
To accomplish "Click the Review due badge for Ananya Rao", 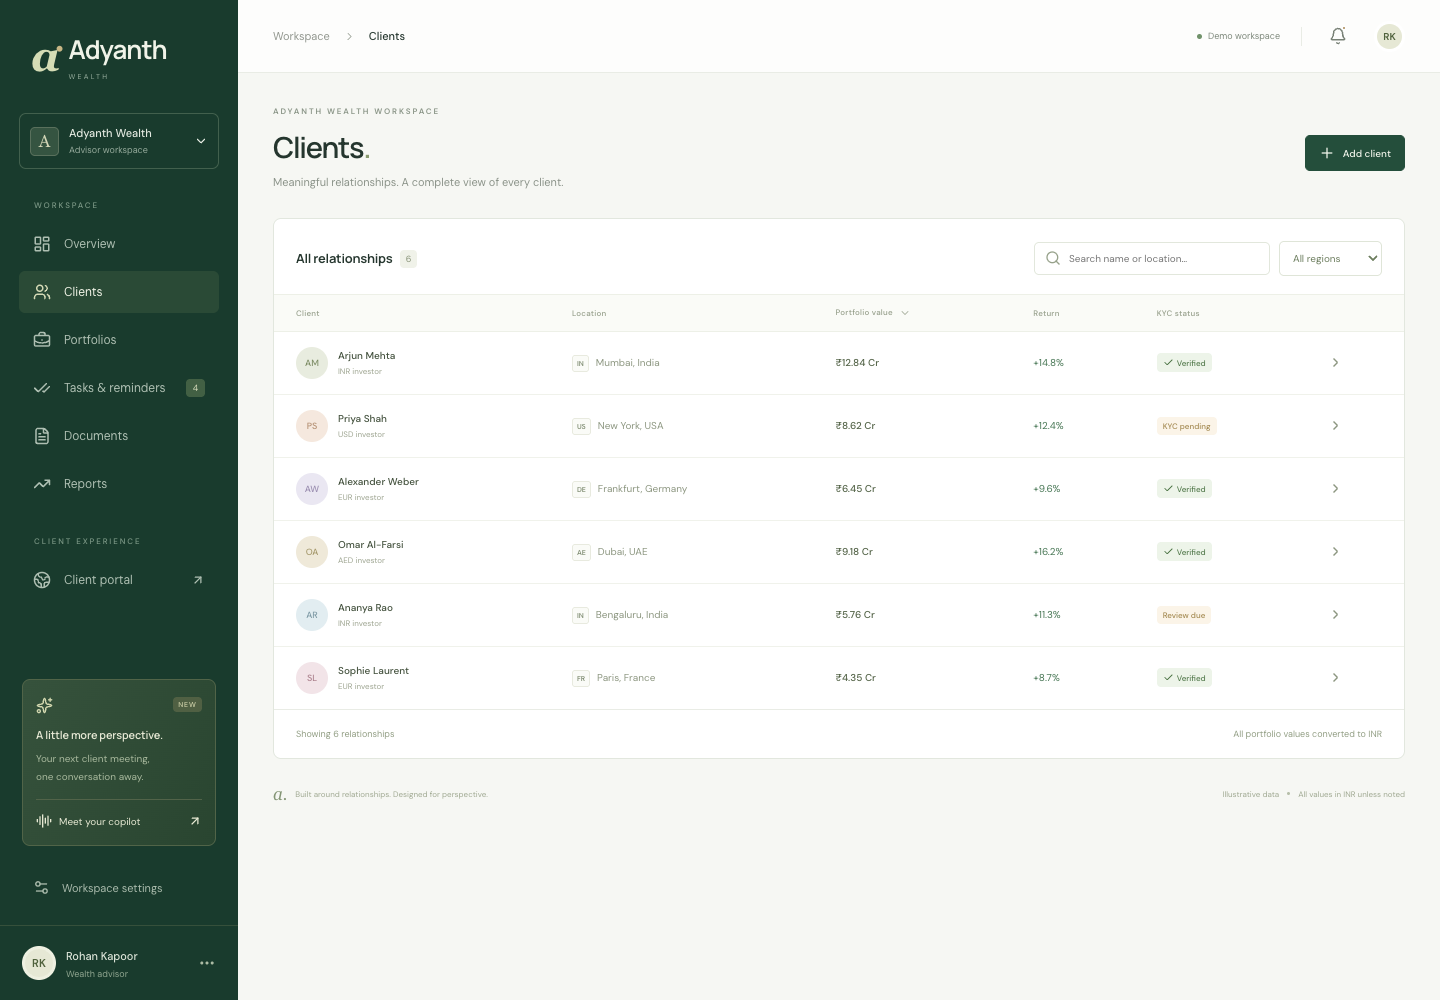I will (x=1184, y=615).
